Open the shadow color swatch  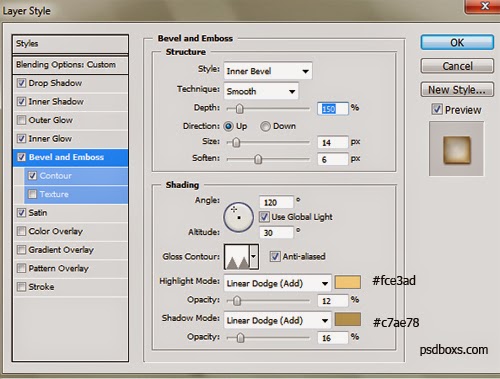tap(348, 319)
